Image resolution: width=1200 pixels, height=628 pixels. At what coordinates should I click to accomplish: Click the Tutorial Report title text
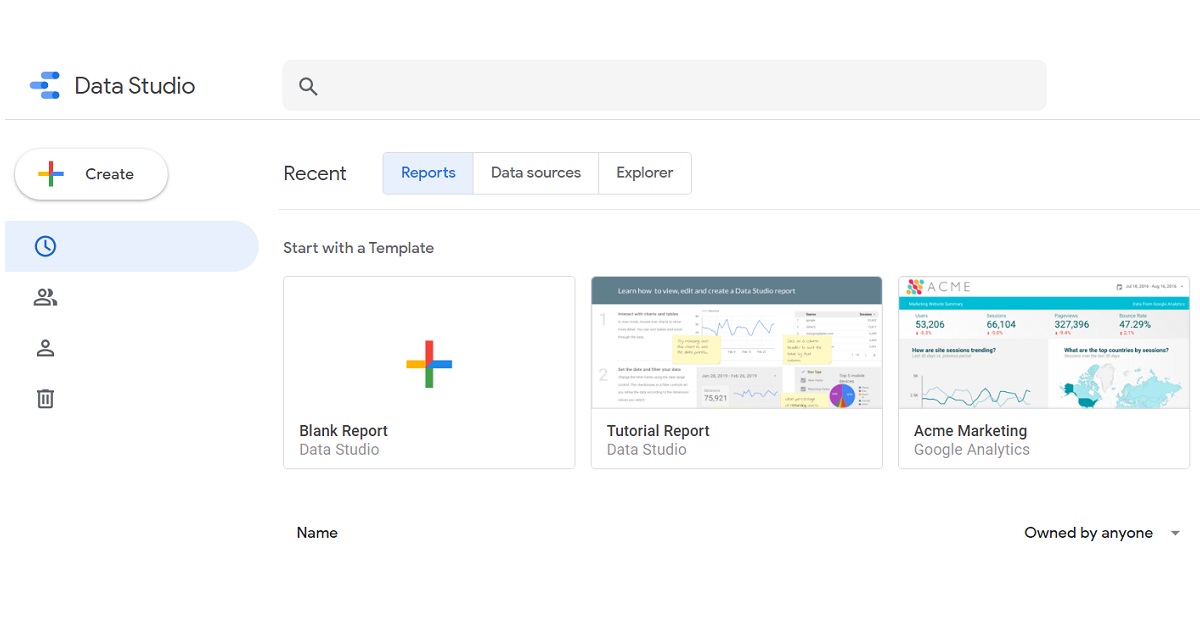(x=658, y=431)
